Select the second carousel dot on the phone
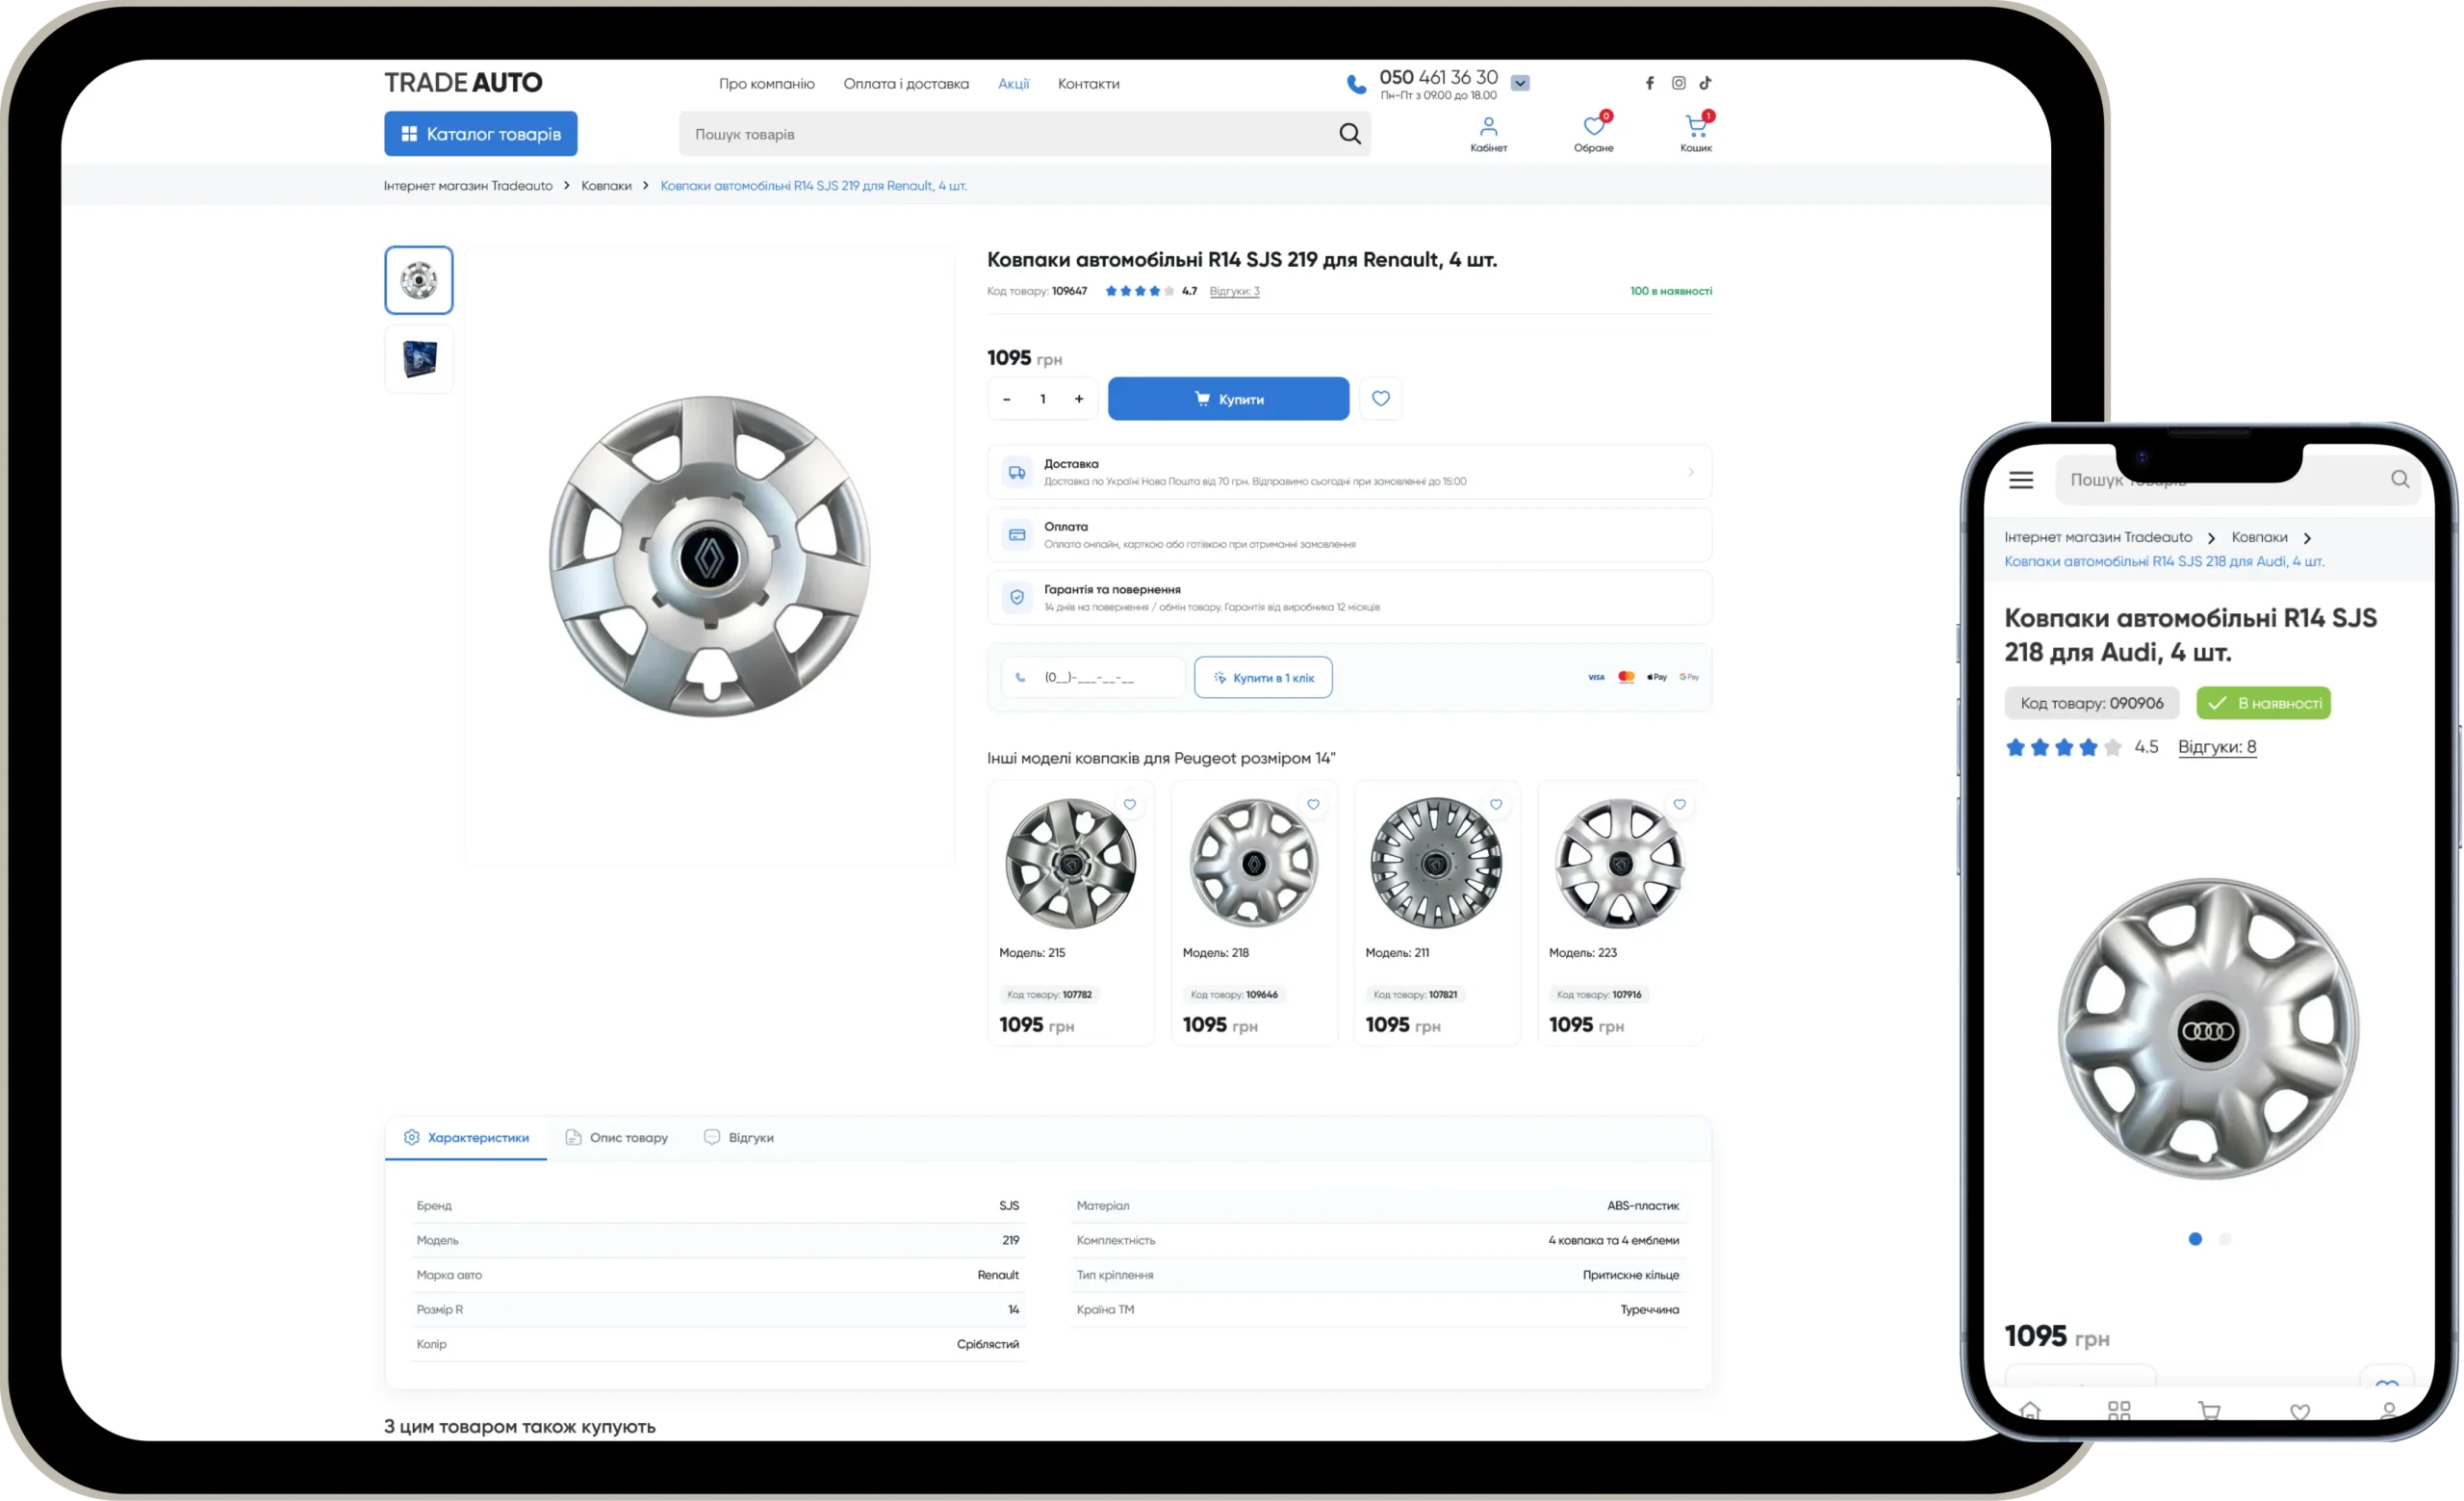 [2225, 1238]
